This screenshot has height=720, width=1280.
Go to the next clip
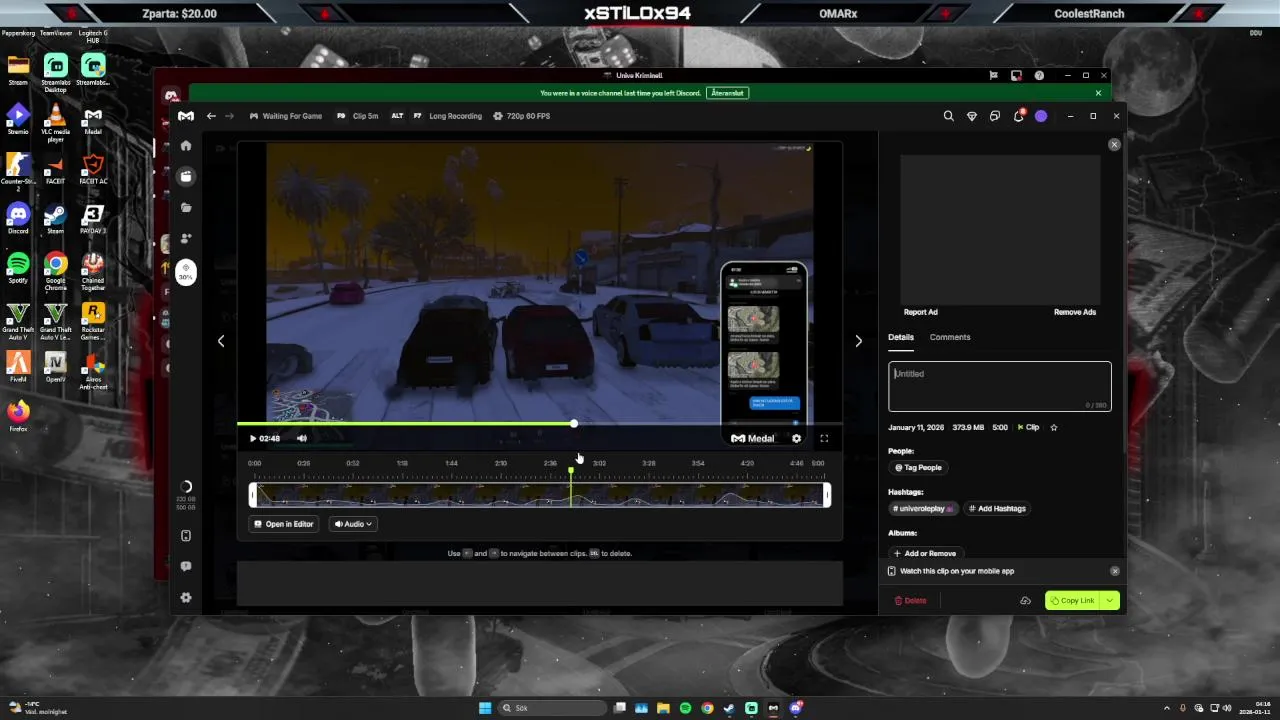pyautogui.click(x=858, y=341)
